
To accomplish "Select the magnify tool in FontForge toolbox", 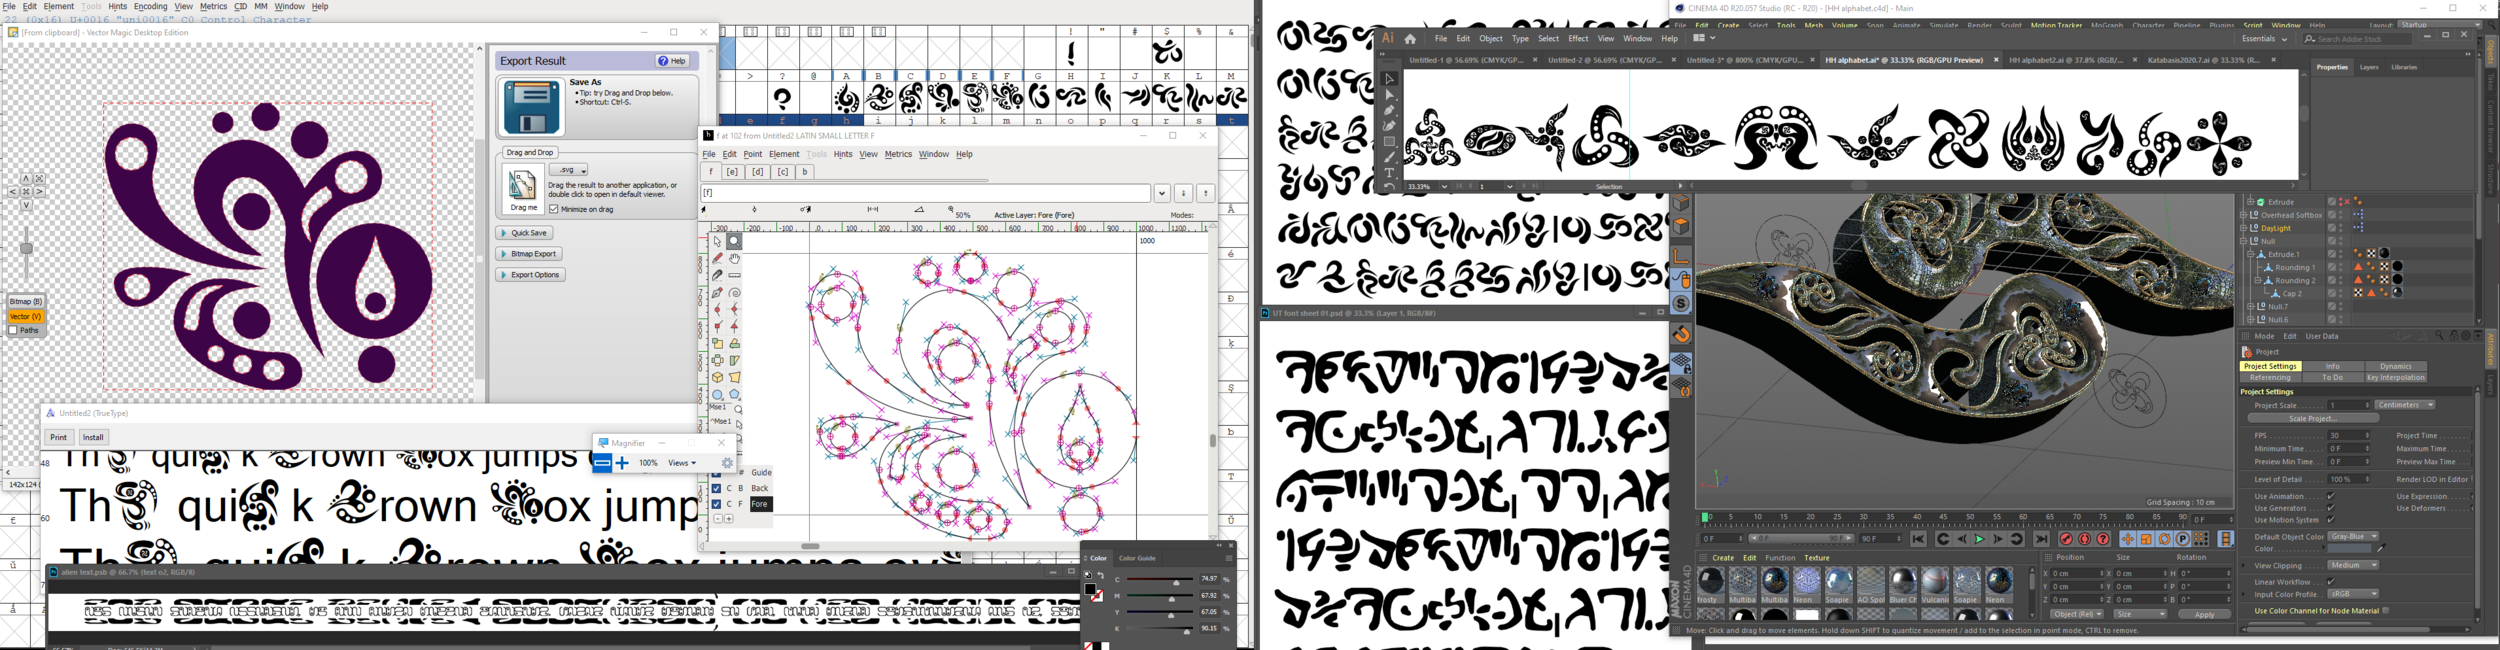I will tap(734, 242).
